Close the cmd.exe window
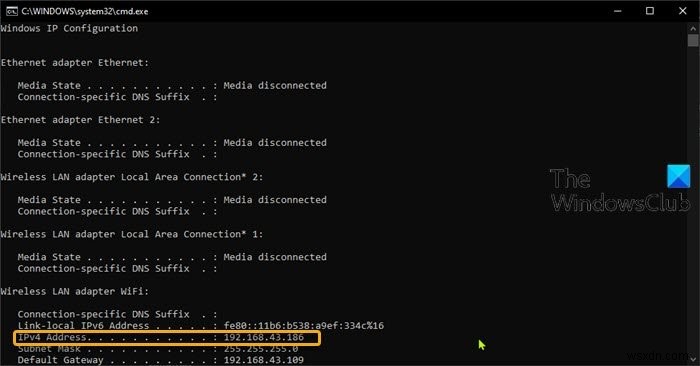Screen dimensions: 700x366 tap(683, 11)
